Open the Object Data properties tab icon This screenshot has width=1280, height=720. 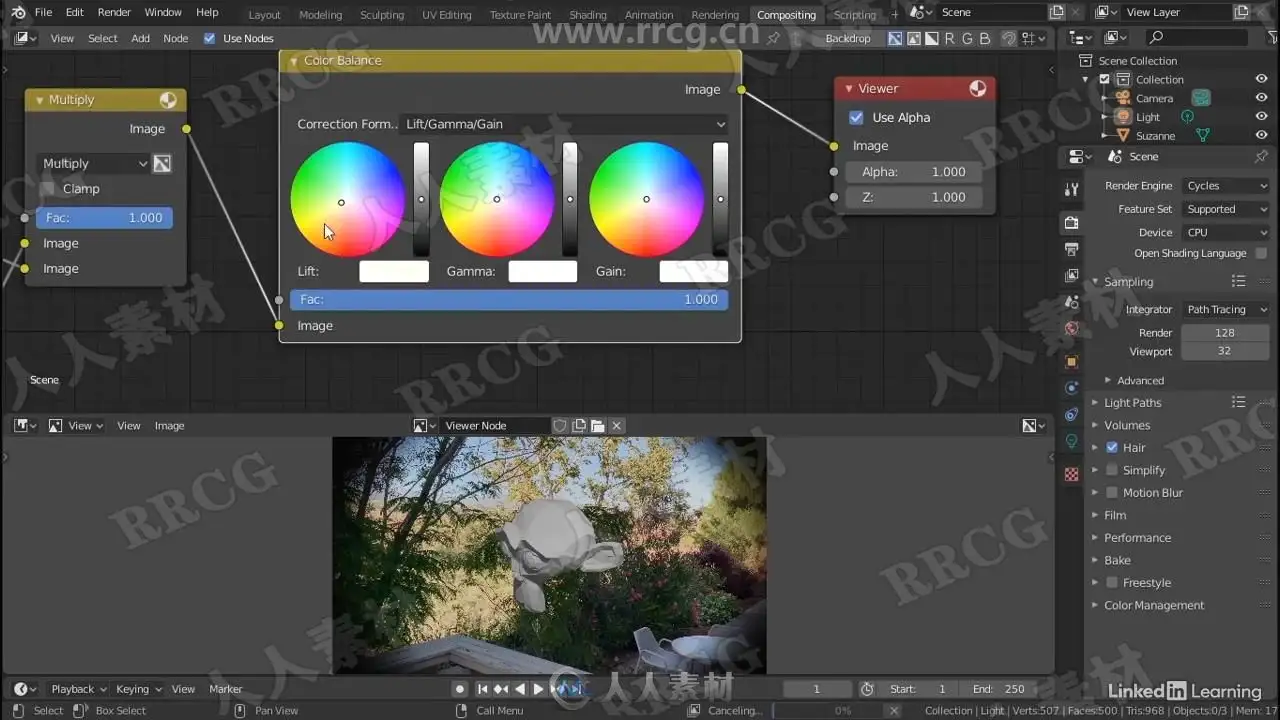(1071, 441)
